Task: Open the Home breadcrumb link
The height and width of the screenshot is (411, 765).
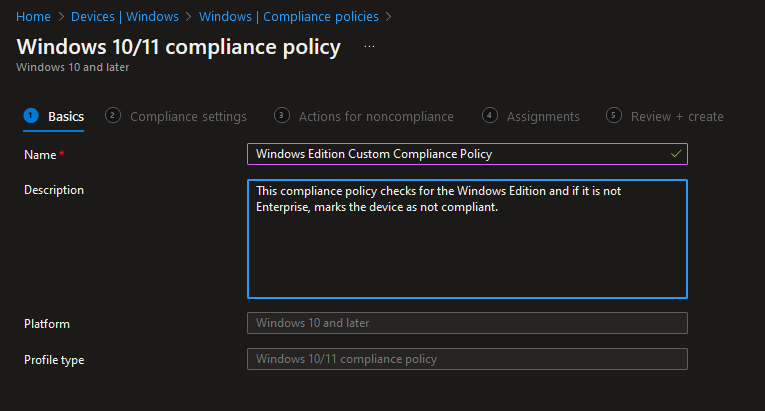Action: pos(33,17)
